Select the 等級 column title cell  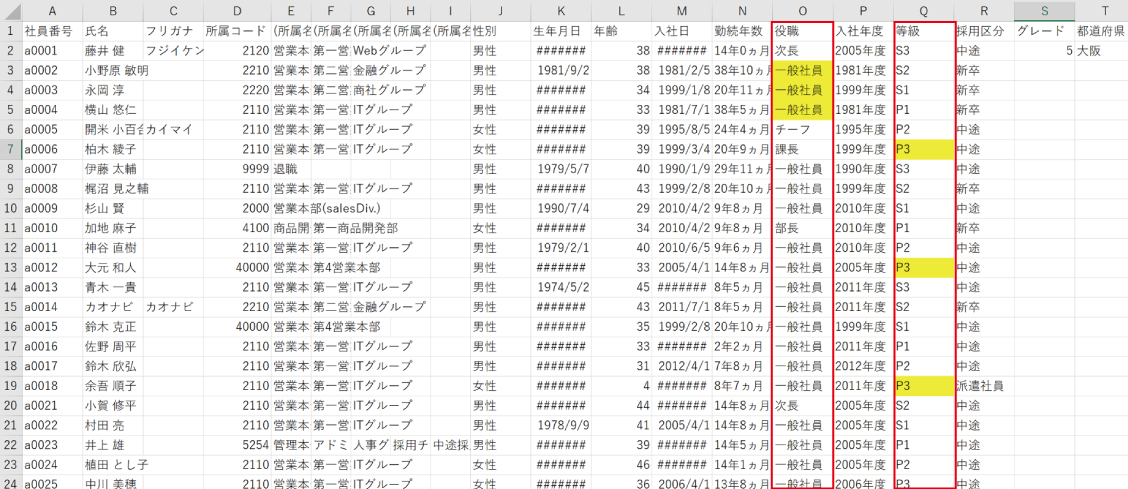923,31
